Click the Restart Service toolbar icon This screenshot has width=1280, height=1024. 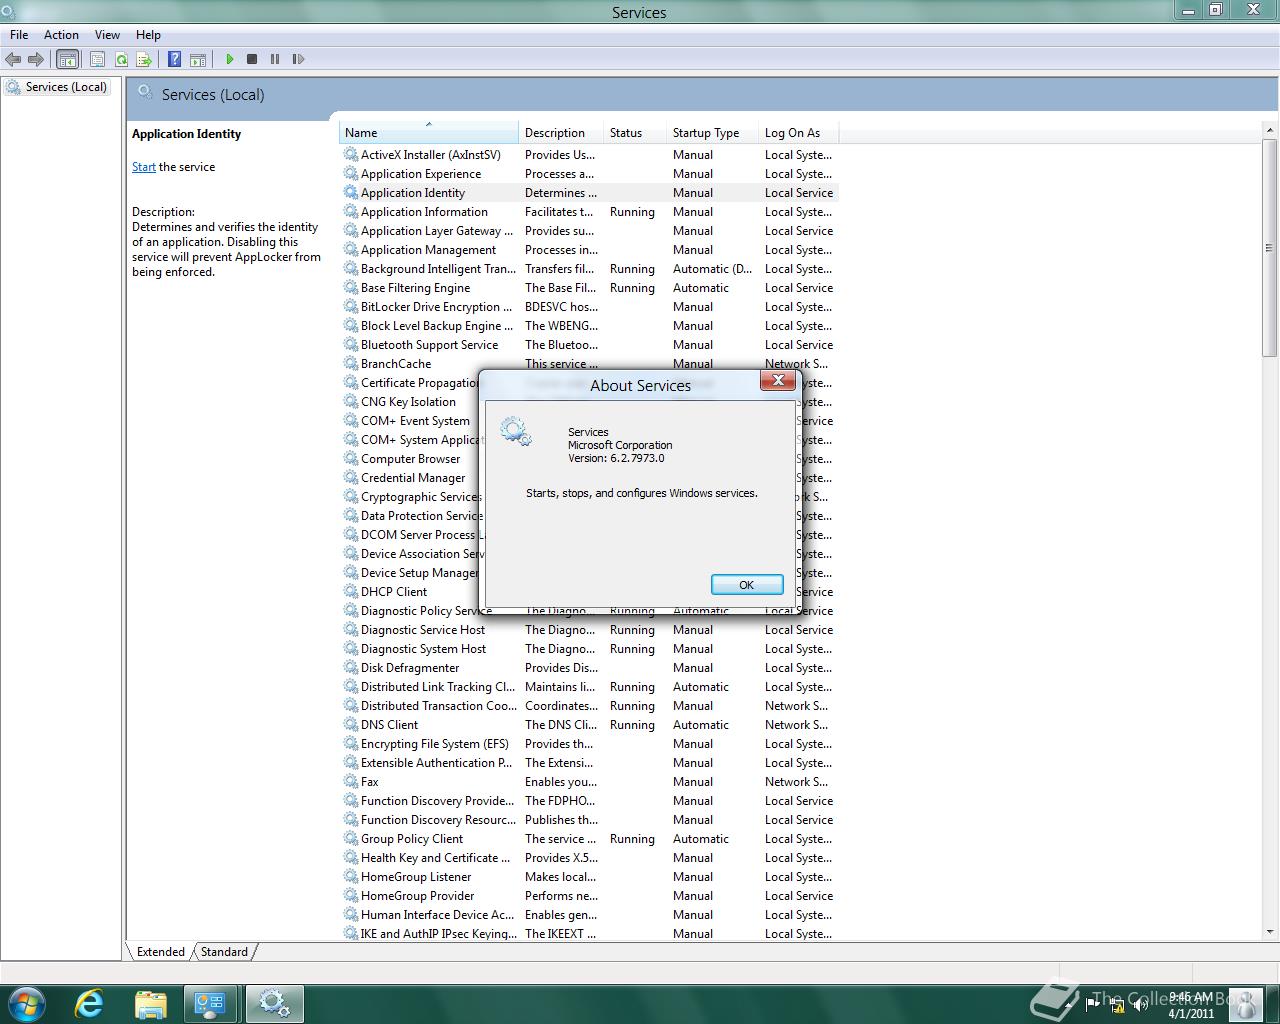(298, 59)
